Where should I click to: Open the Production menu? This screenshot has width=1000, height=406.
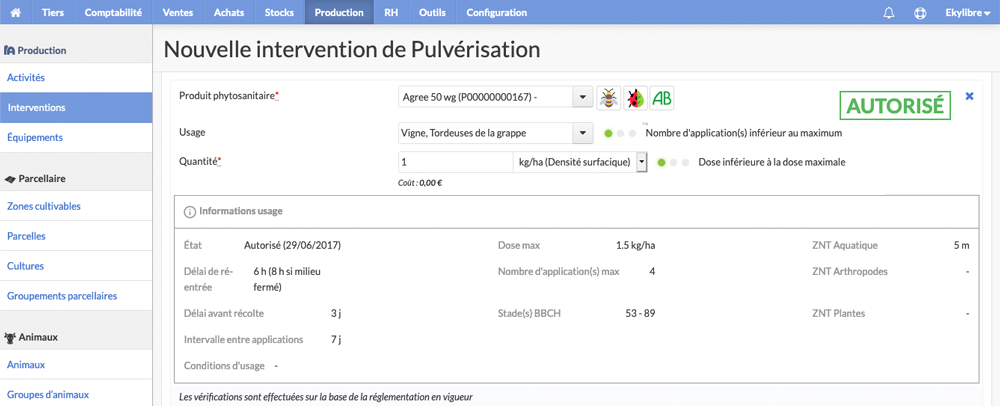pyautogui.click(x=339, y=13)
